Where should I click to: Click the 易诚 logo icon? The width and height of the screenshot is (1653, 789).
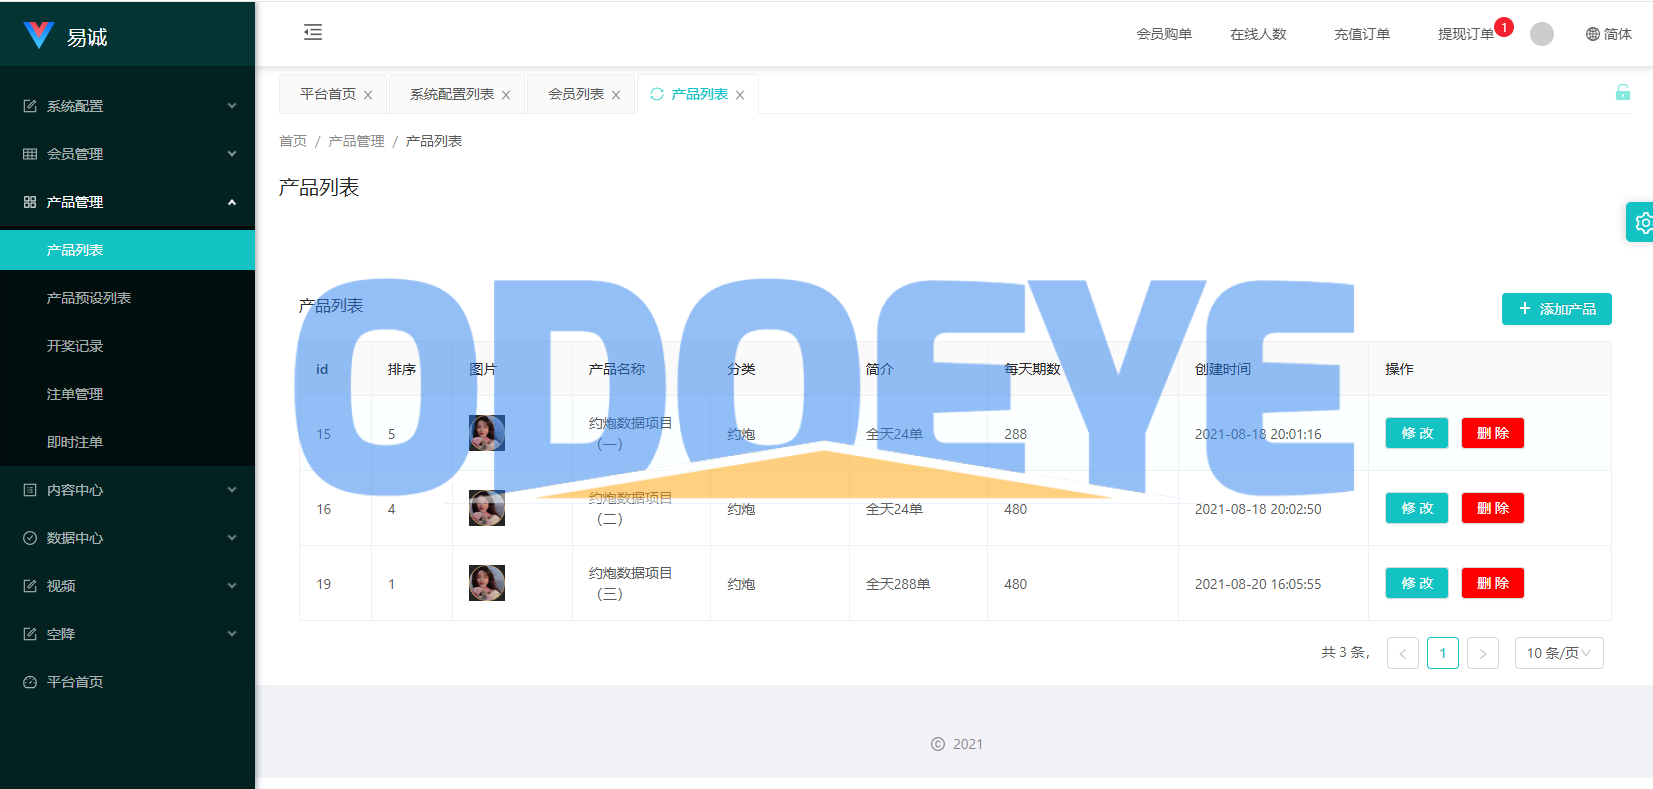39,35
